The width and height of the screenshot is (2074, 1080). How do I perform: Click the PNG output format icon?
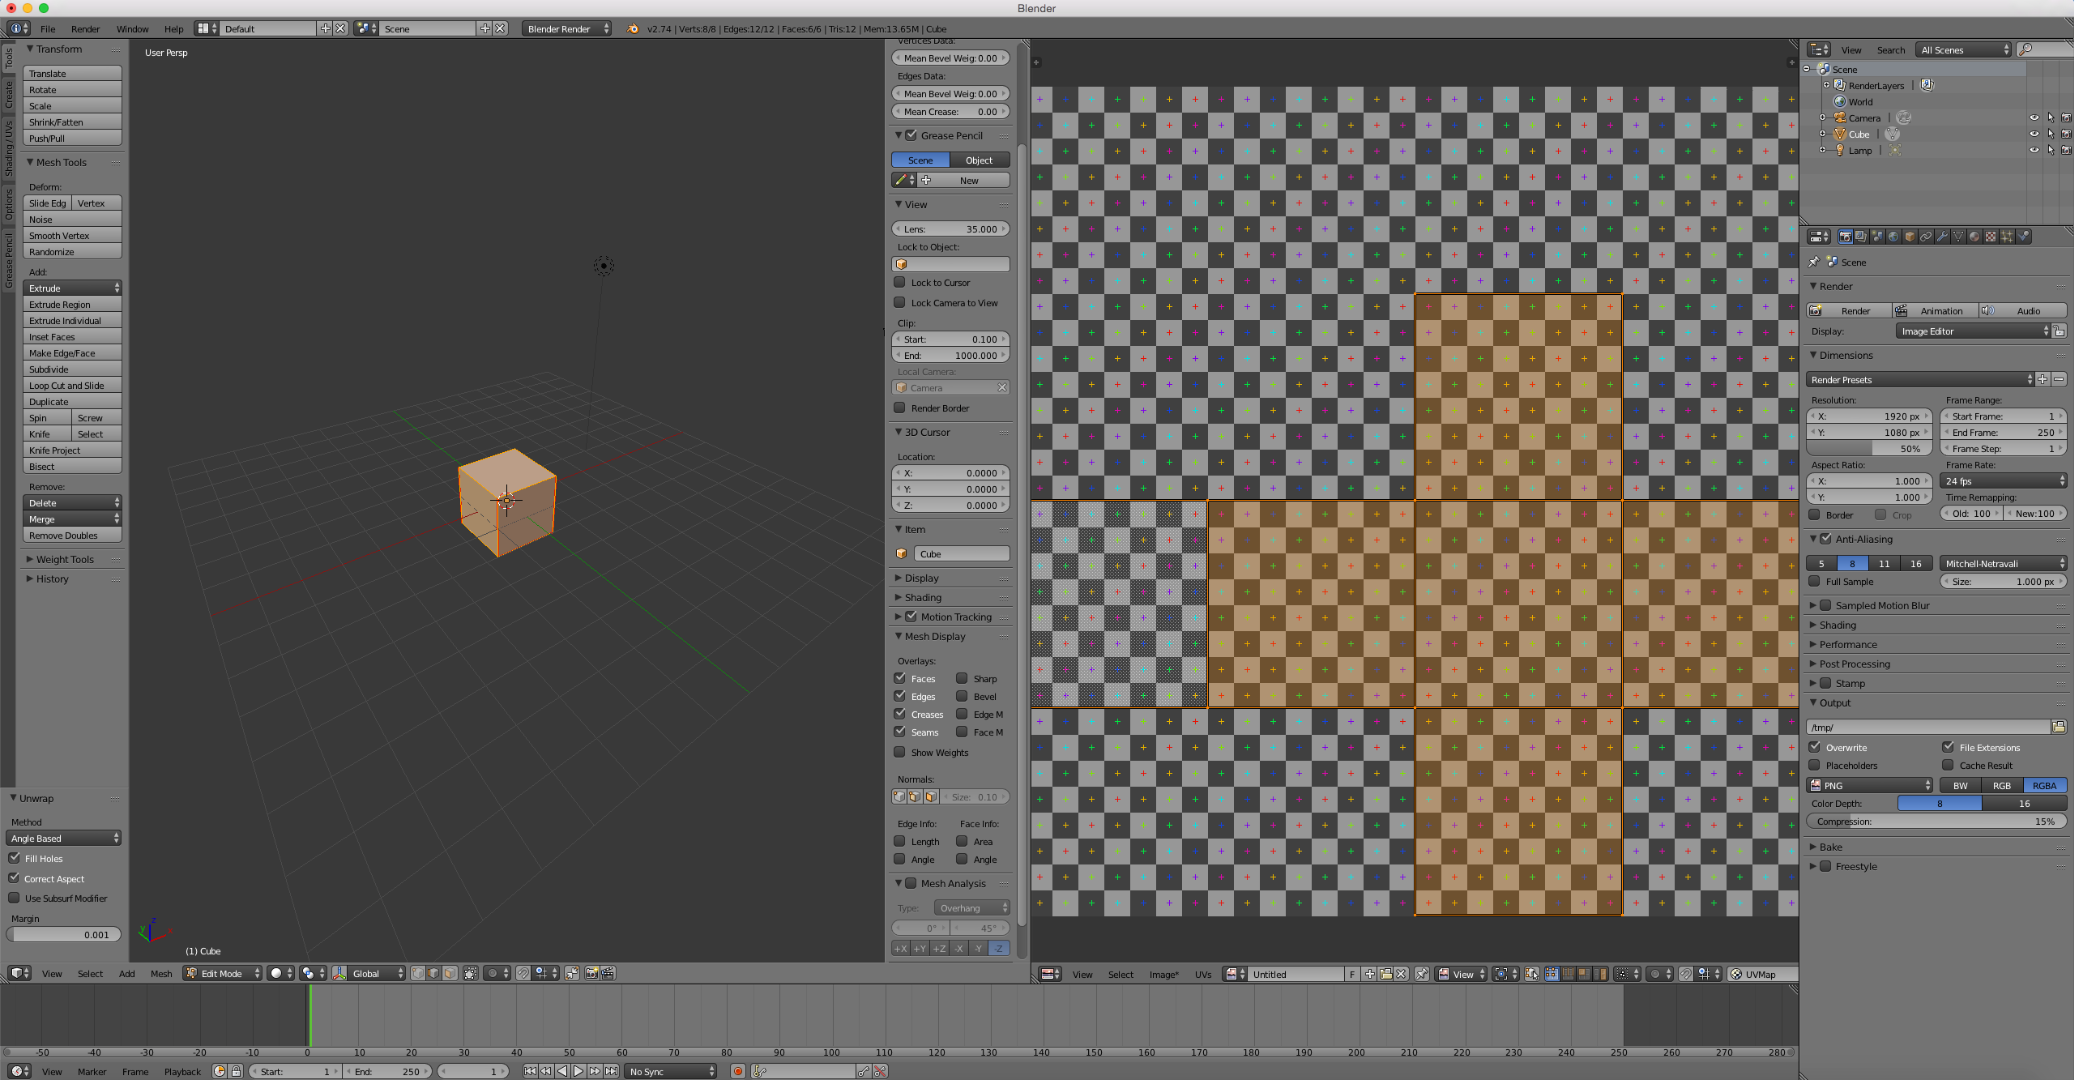tap(1816, 785)
